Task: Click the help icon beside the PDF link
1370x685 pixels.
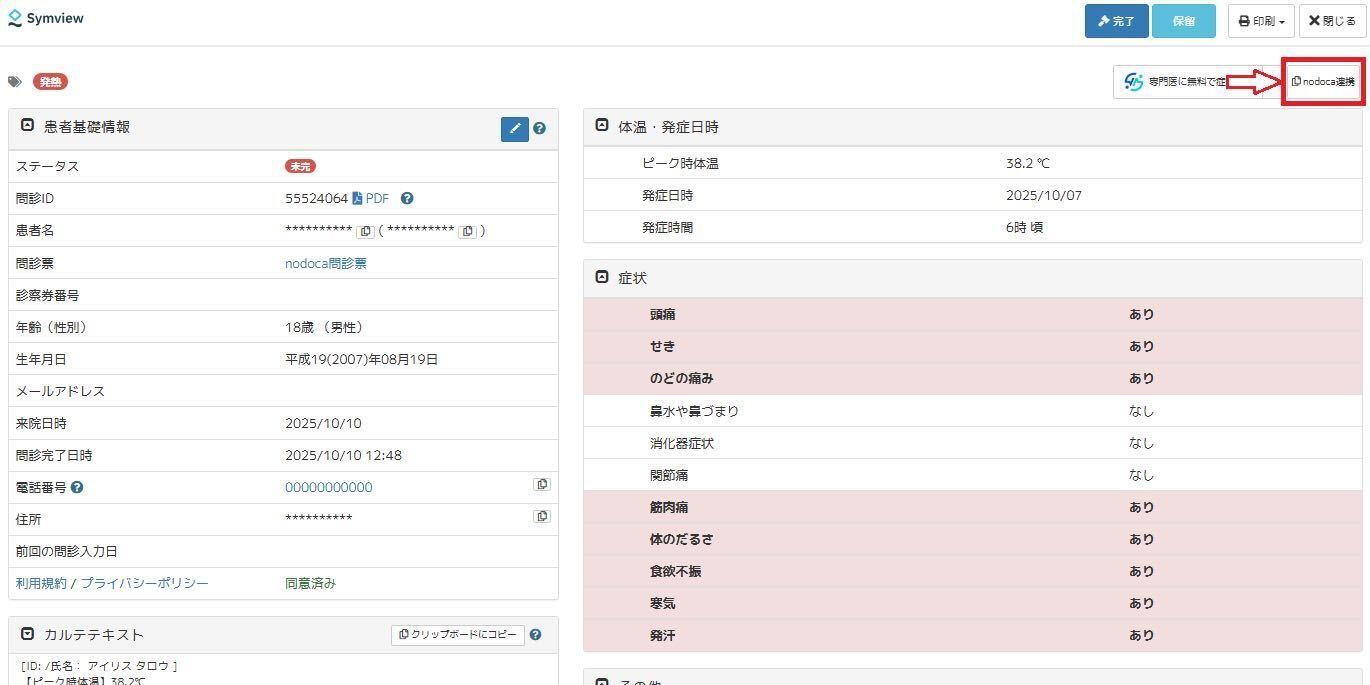Action: [x=407, y=199]
